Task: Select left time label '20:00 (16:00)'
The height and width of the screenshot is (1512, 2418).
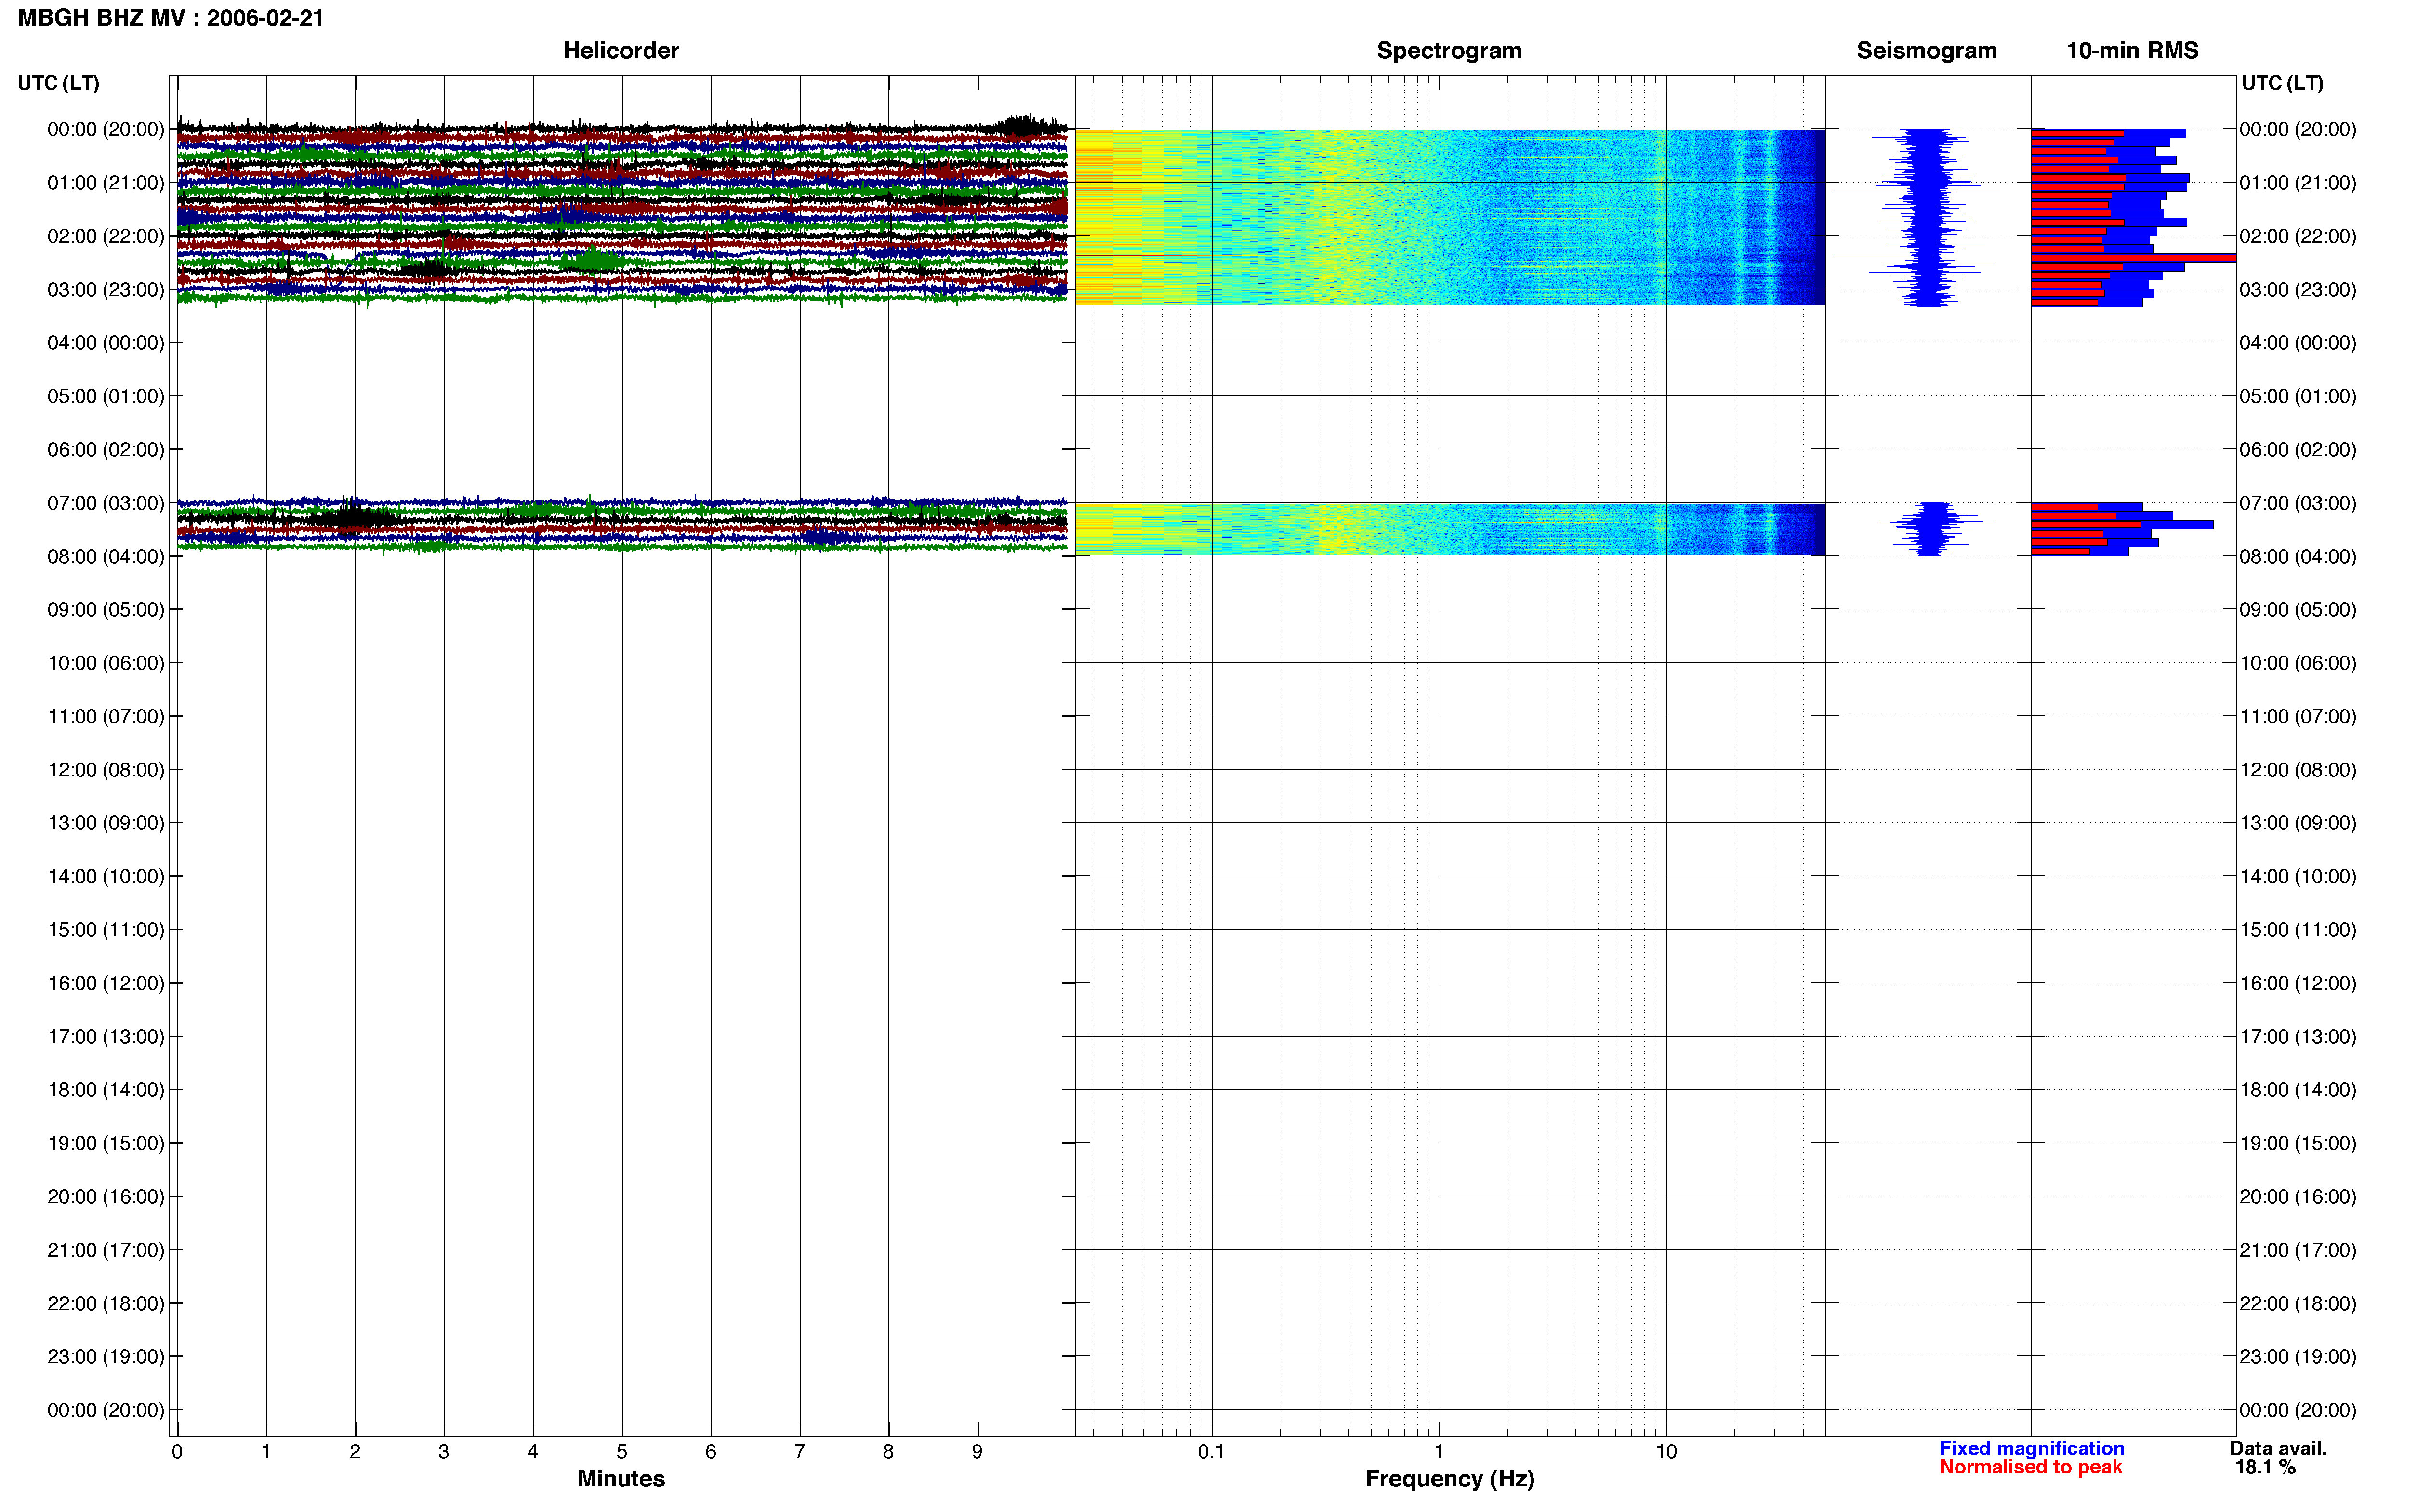Action: pos(106,1197)
